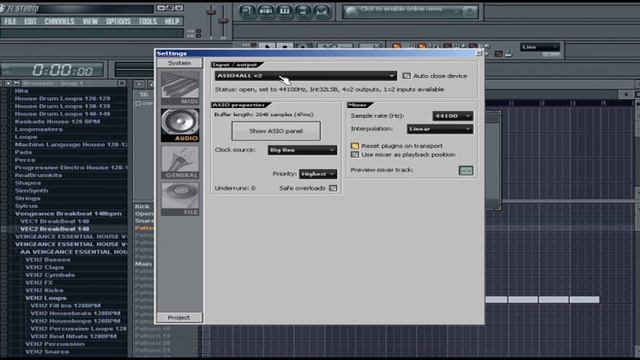This screenshot has width=640, height=360.
Task: Select VEH2 Housebeats 128BPM folder
Action: pos(76,313)
